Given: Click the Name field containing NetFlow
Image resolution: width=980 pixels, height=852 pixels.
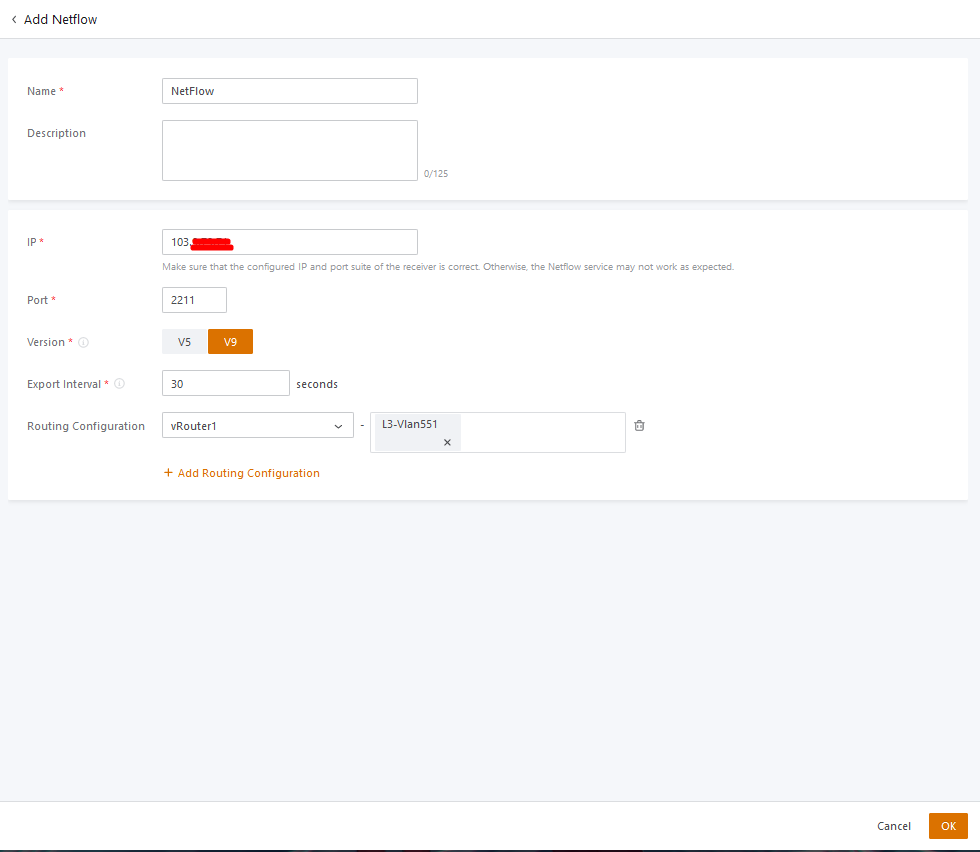Looking at the screenshot, I should 289,91.
